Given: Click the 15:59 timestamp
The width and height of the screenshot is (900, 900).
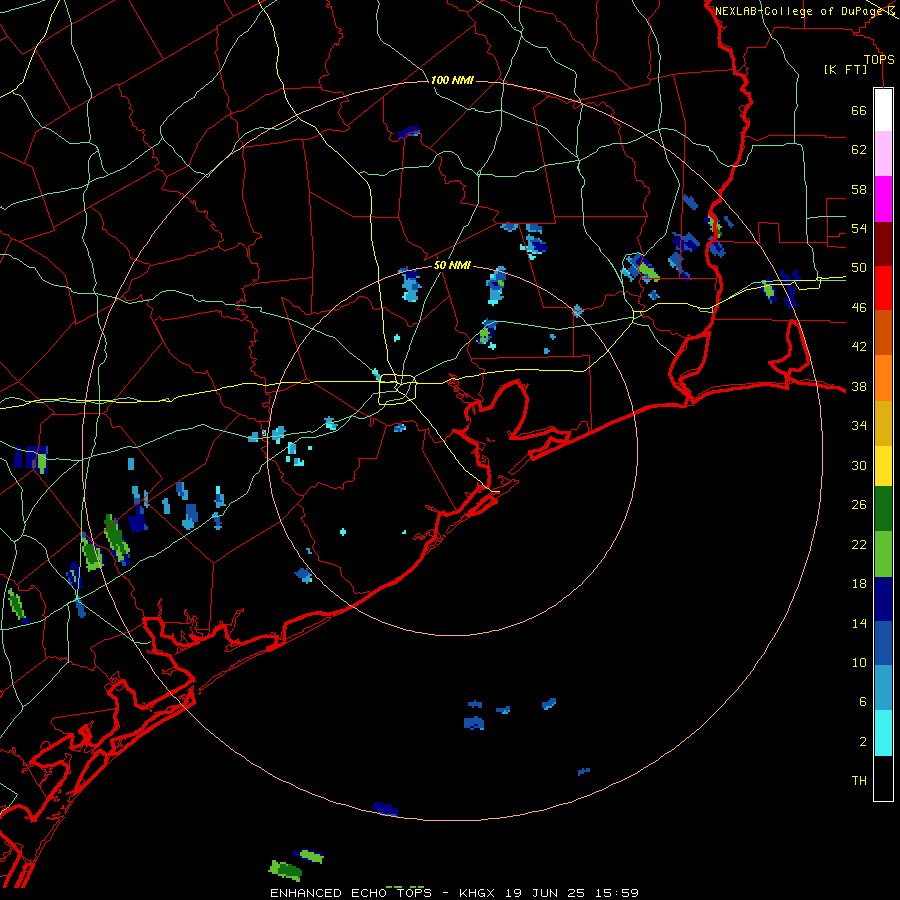Looking at the screenshot, I should pos(615,893).
